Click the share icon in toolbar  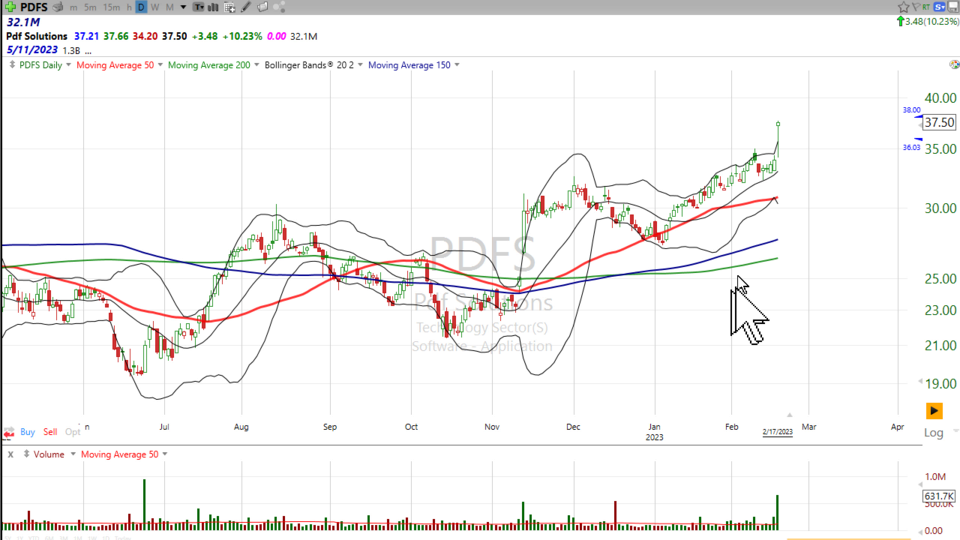point(279,7)
